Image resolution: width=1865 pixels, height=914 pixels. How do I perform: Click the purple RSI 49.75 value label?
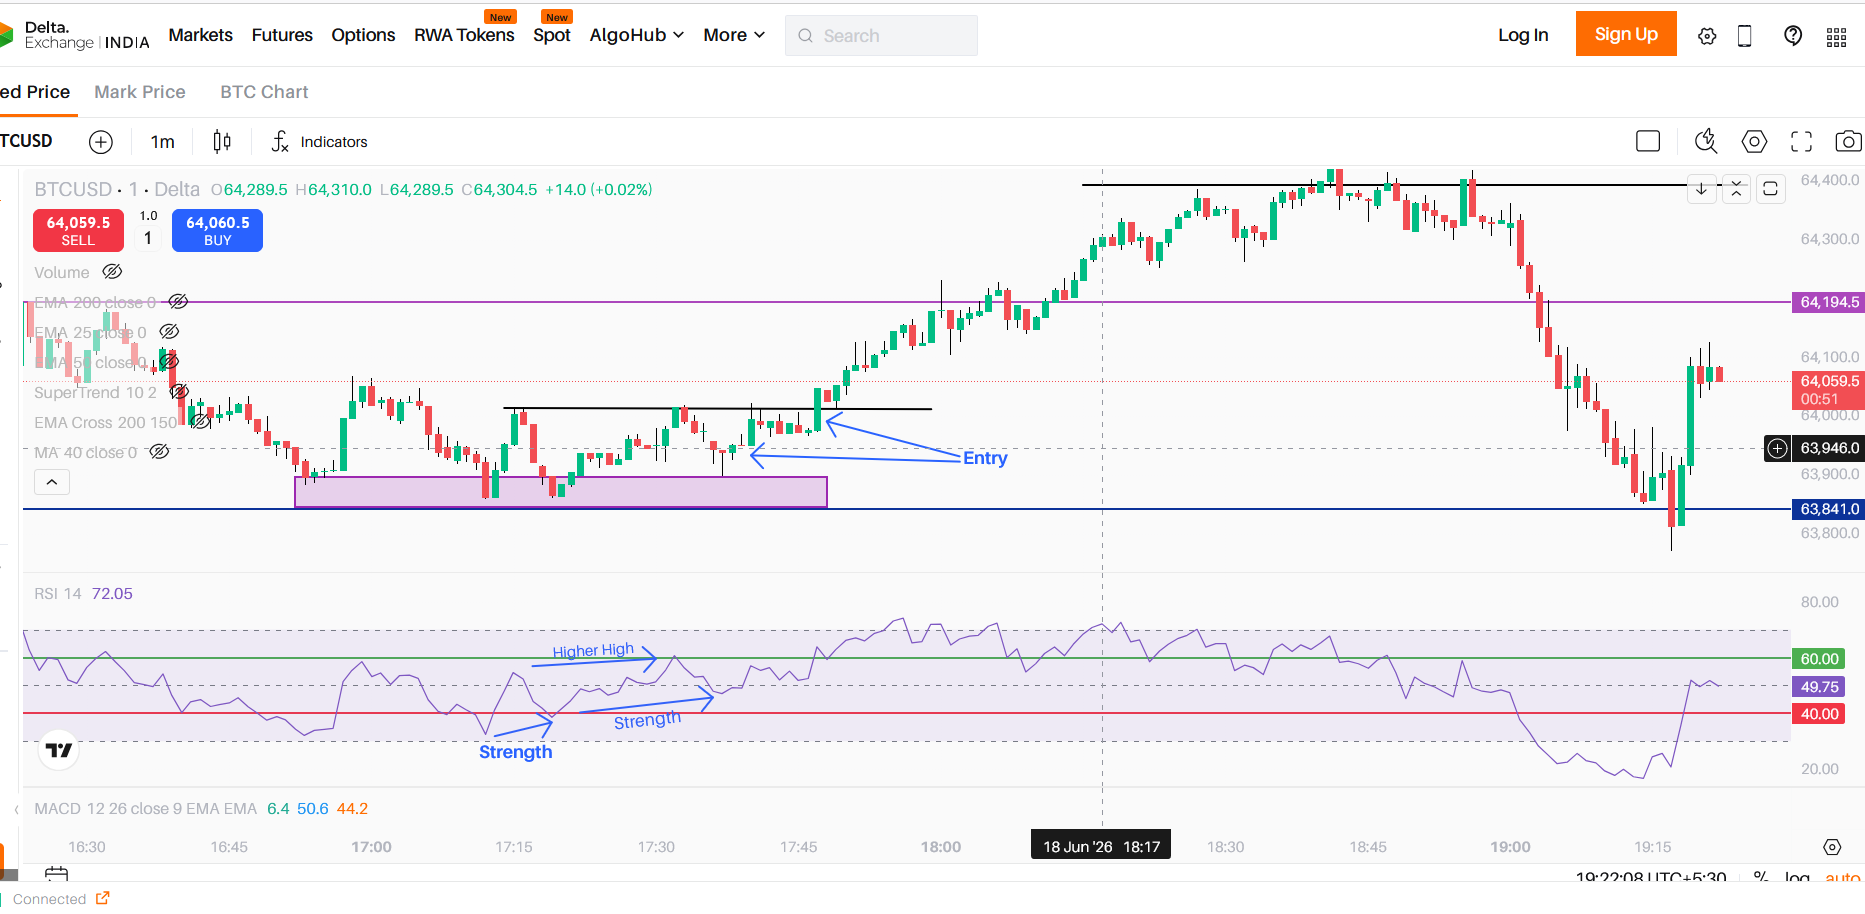1819,687
